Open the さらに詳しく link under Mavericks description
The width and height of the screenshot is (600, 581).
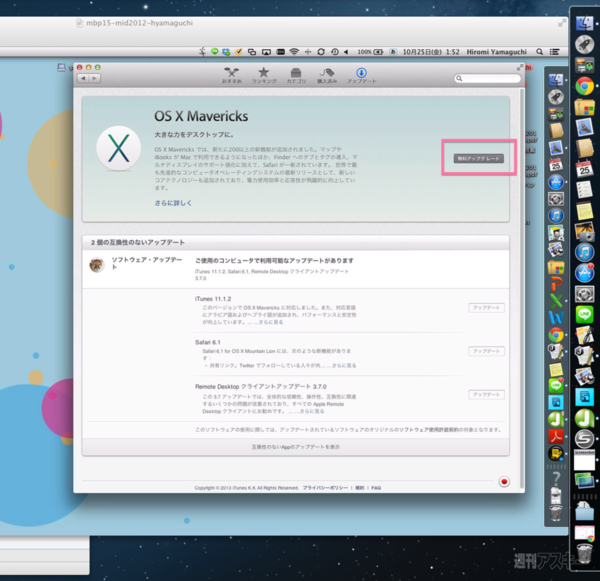tap(173, 203)
